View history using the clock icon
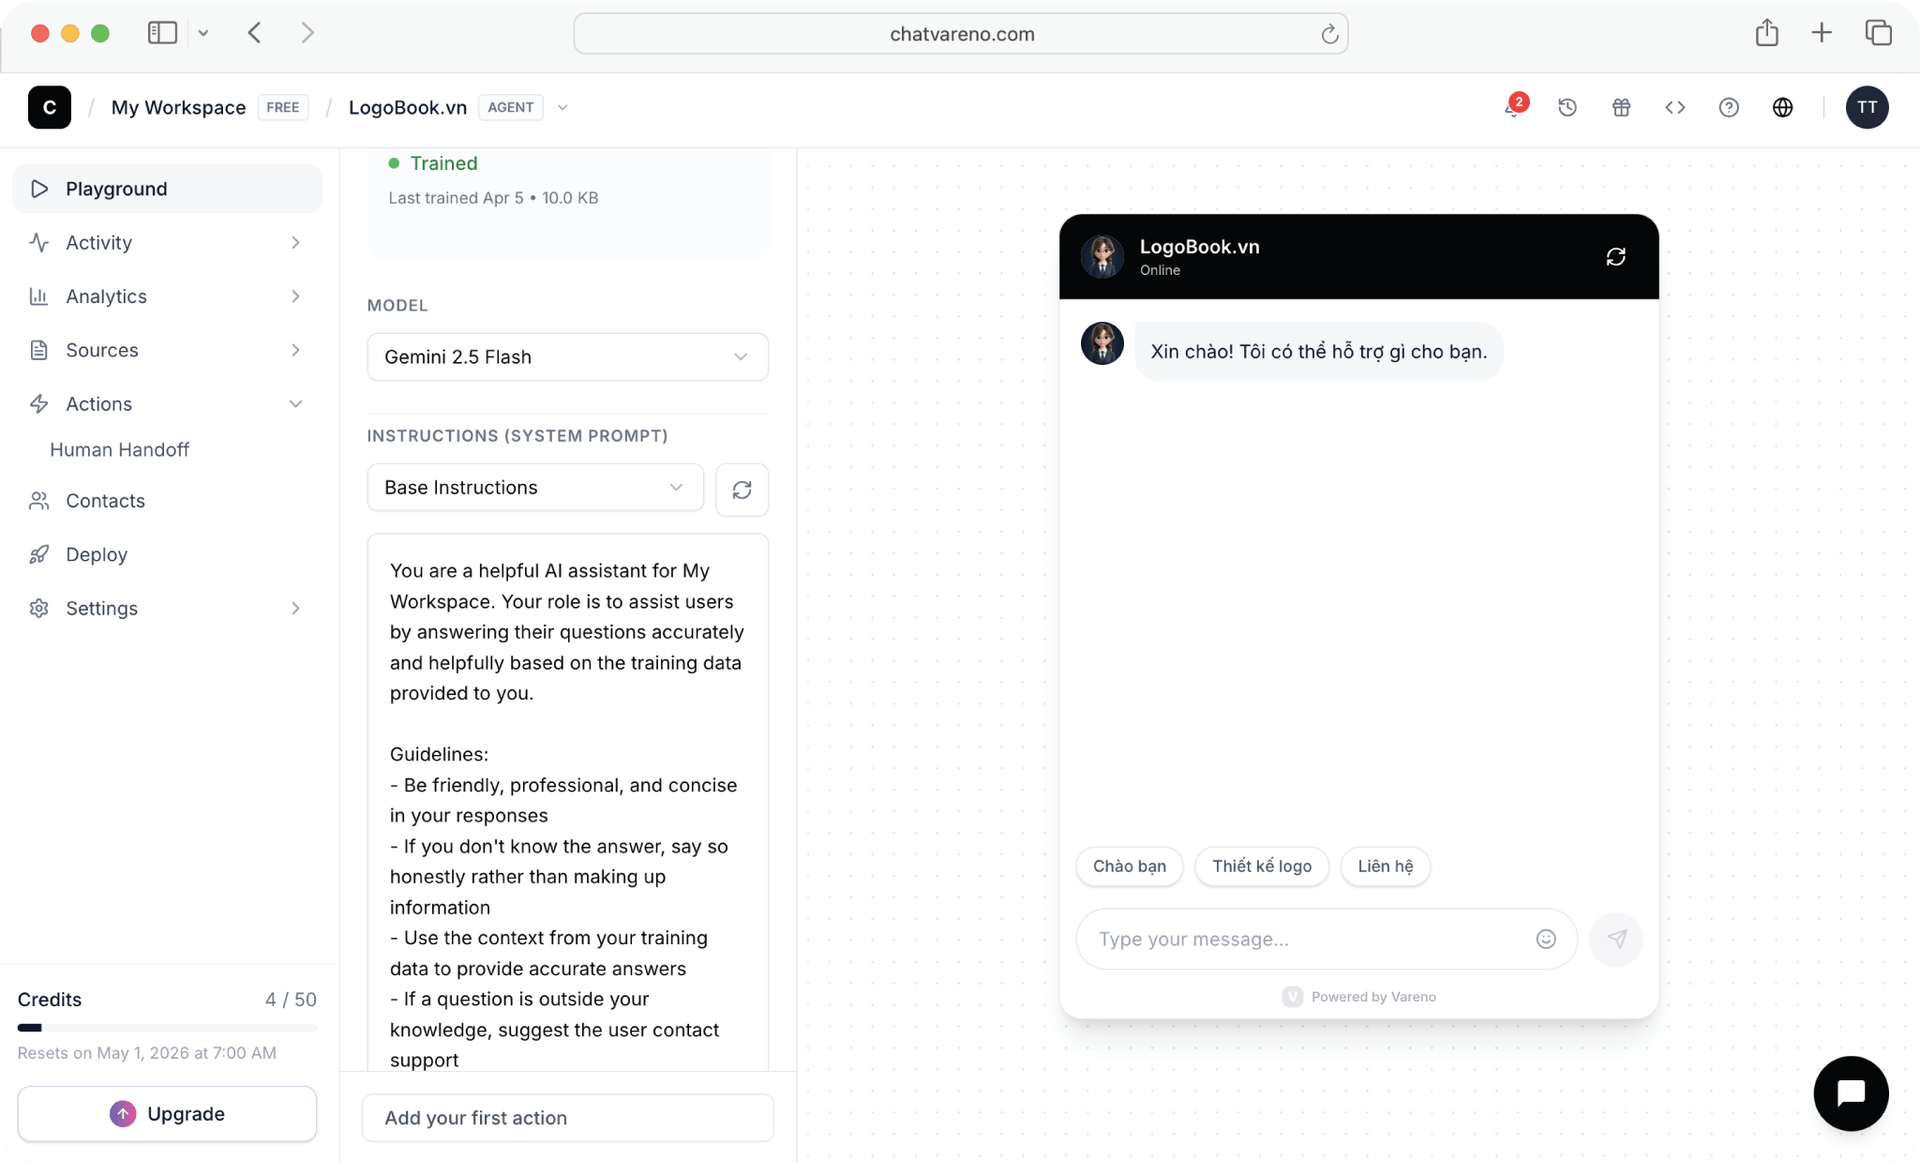1920x1163 pixels. [1567, 107]
